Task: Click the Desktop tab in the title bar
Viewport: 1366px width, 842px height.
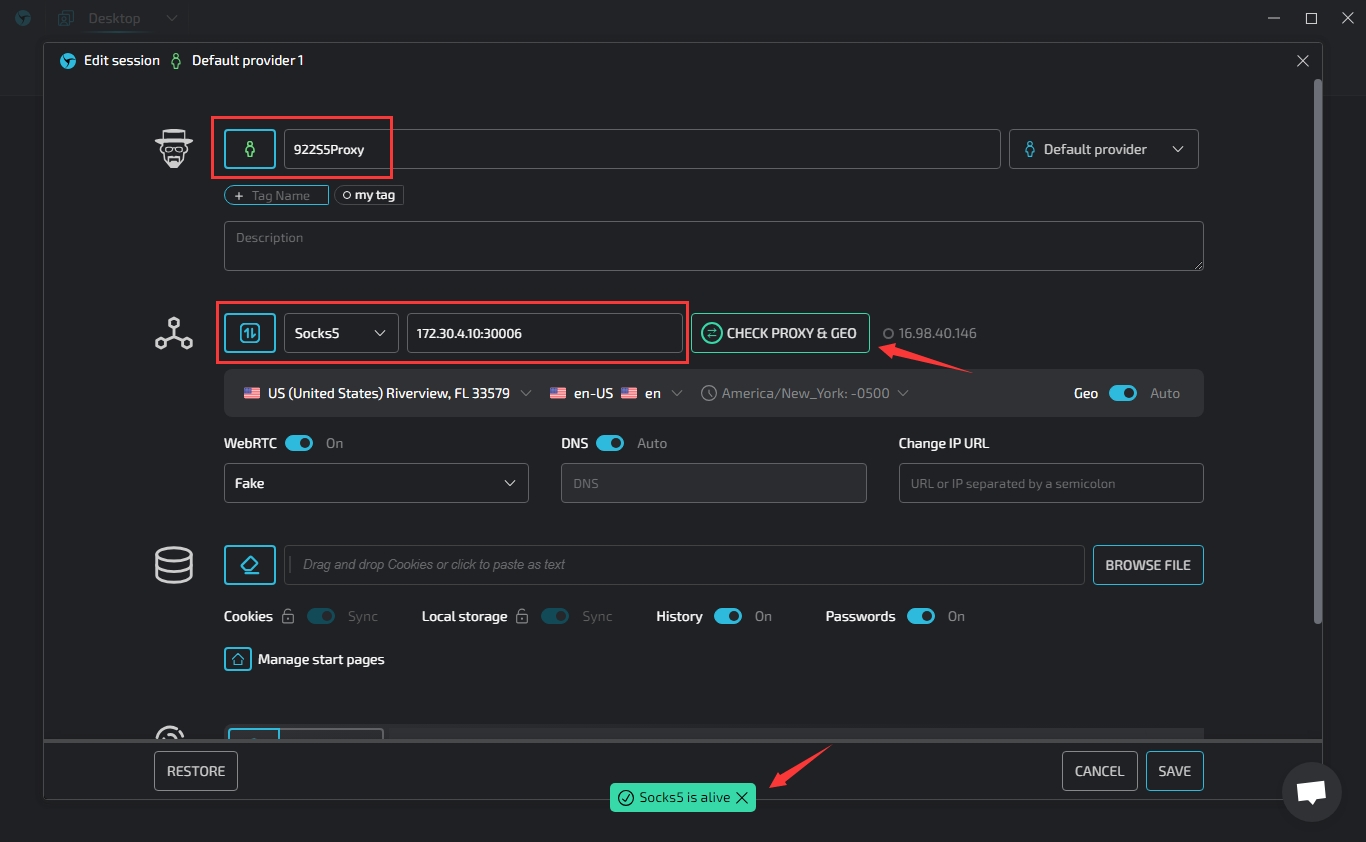Action: point(114,18)
